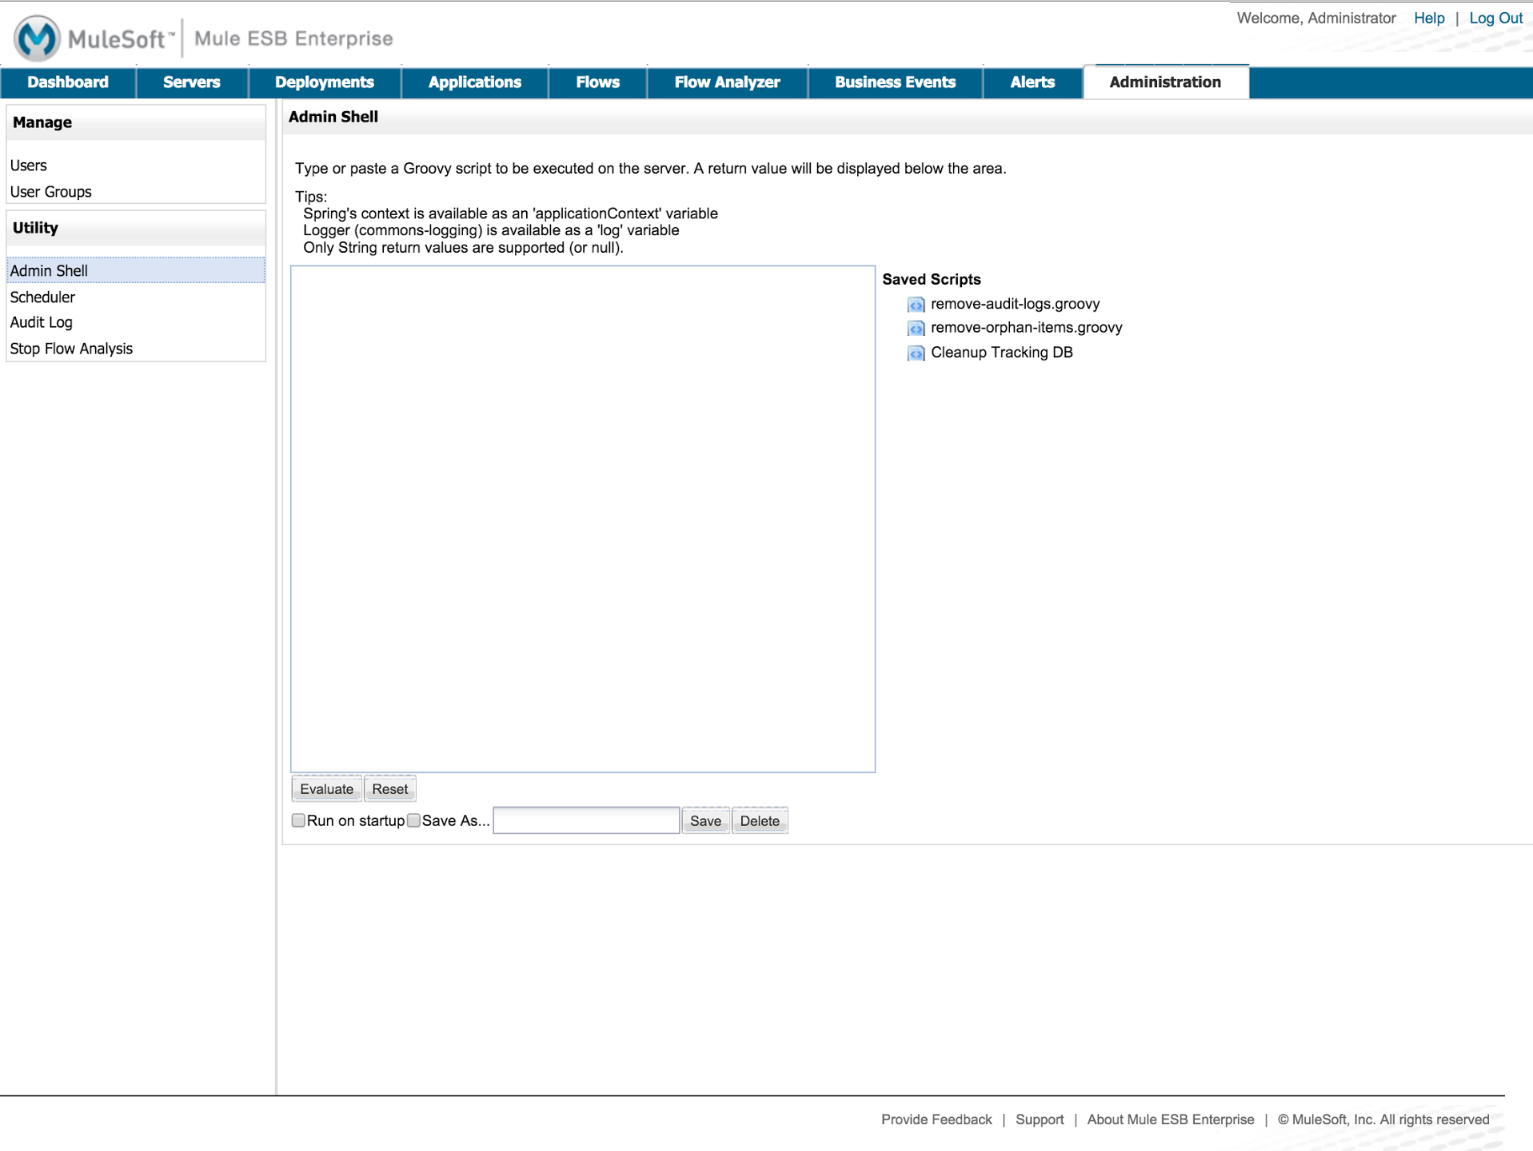Screen dimensions: 1533x1151
Task: Return to the Dashboard tab
Action: [x=67, y=82]
